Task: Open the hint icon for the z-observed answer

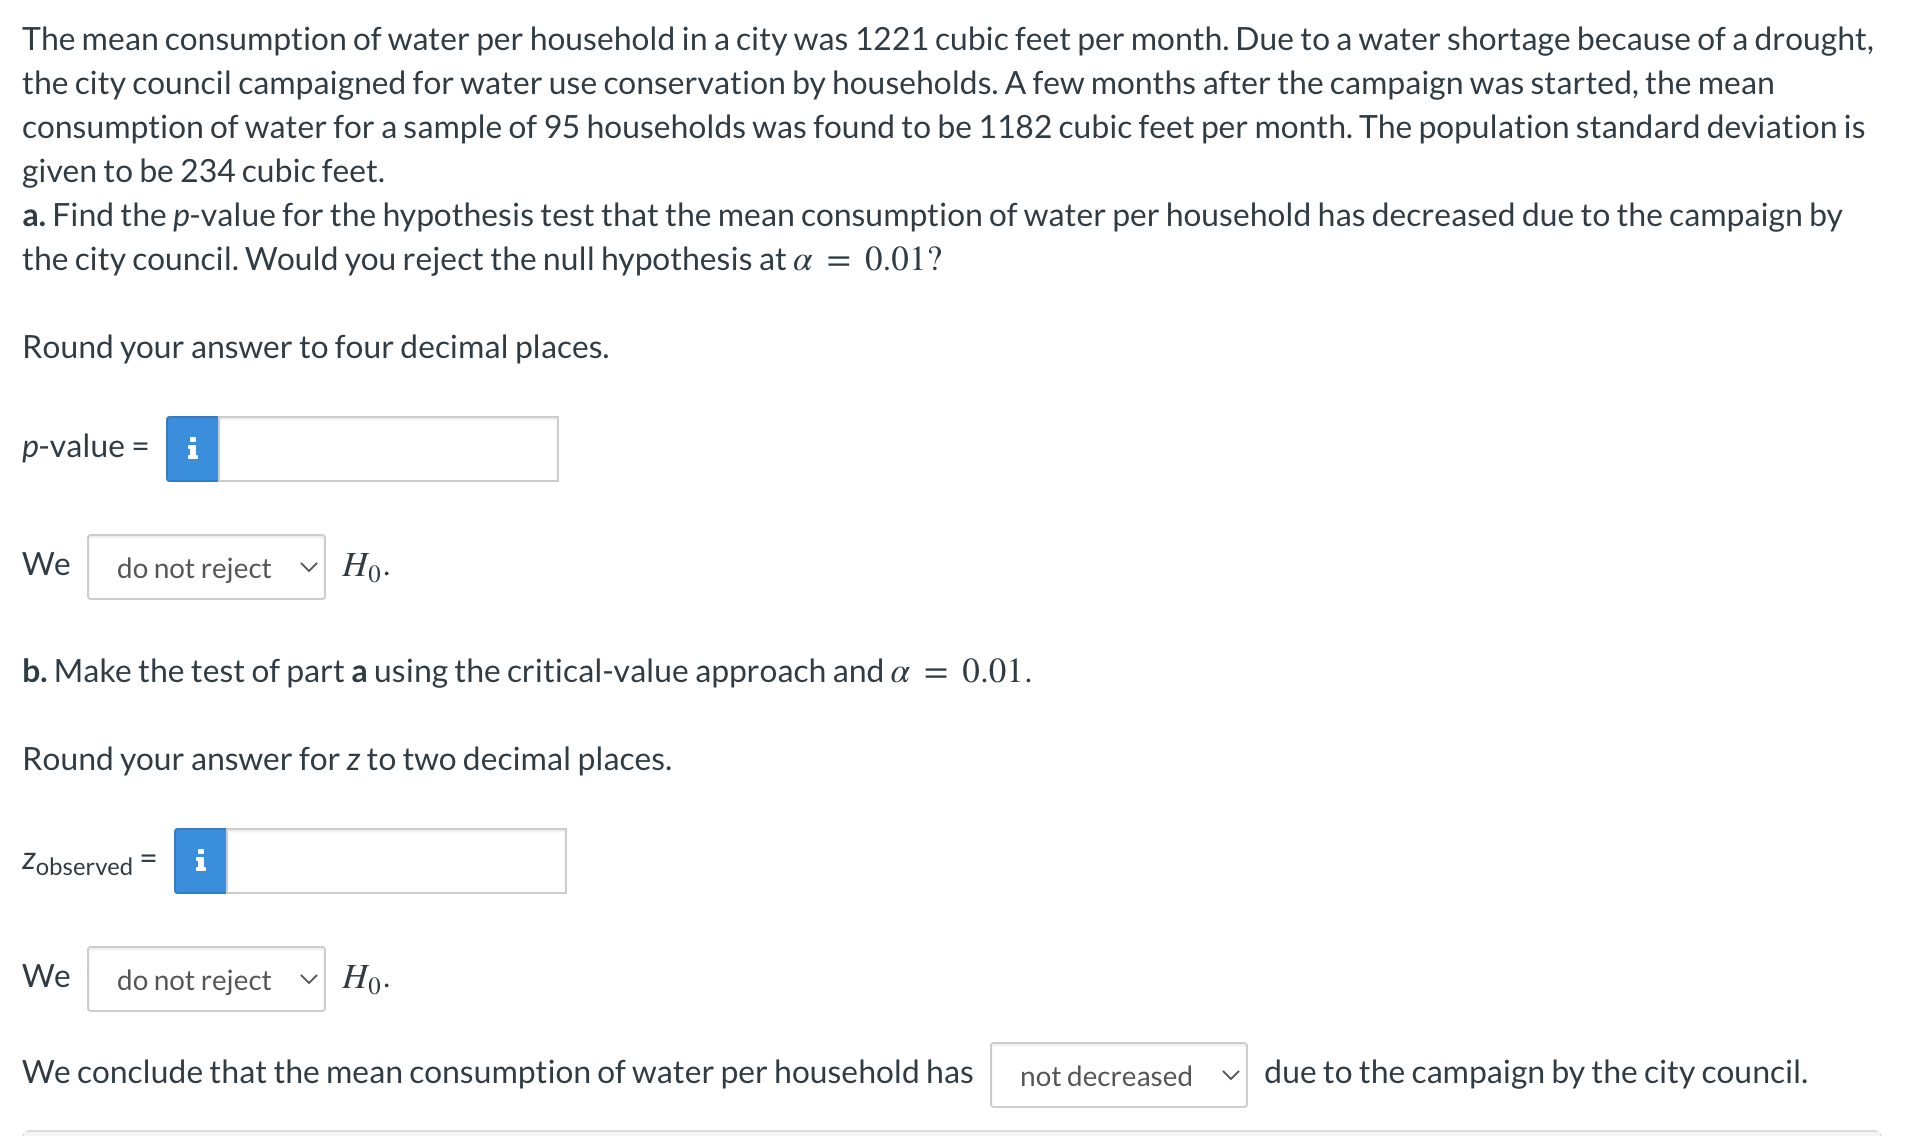Action: 199,861
